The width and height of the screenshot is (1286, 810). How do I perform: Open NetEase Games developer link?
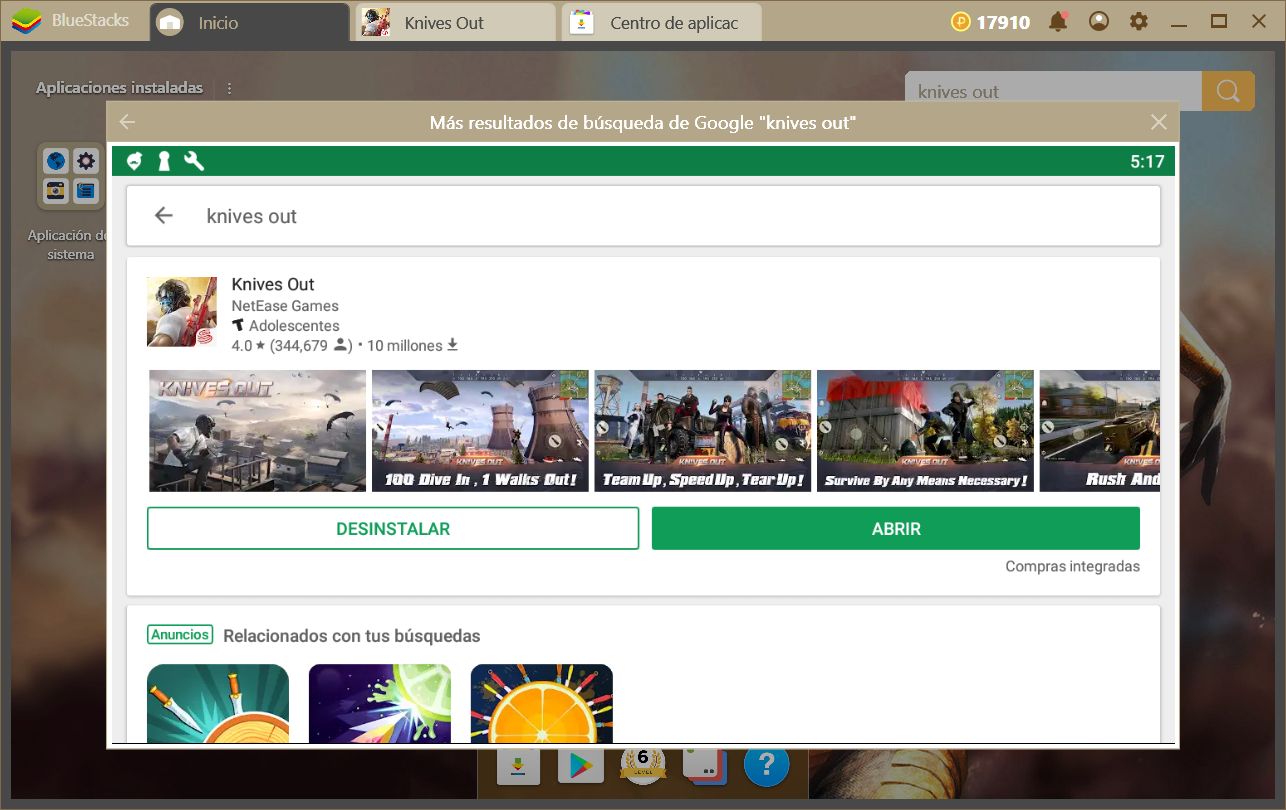pos(285,306)
